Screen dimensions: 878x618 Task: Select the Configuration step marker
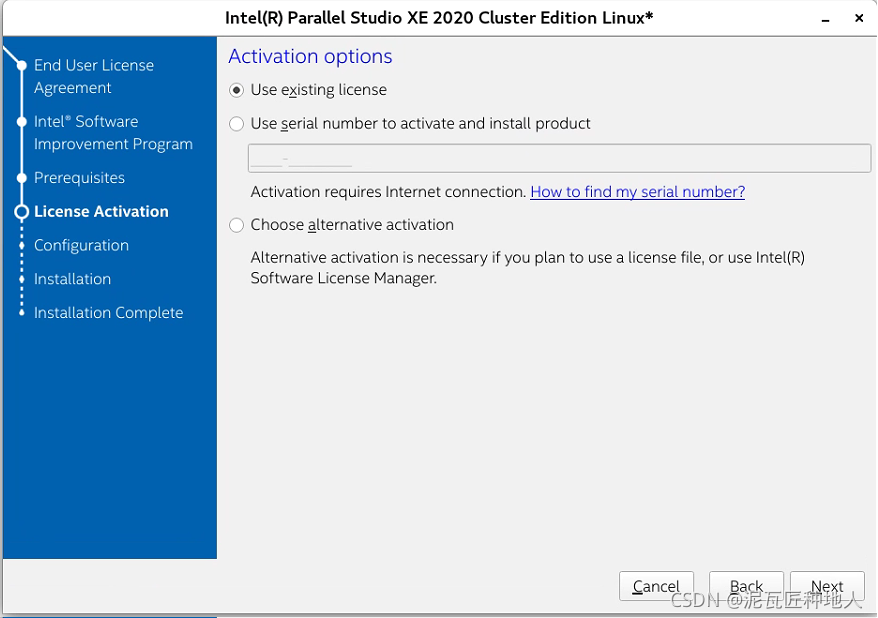coord(22,245)
